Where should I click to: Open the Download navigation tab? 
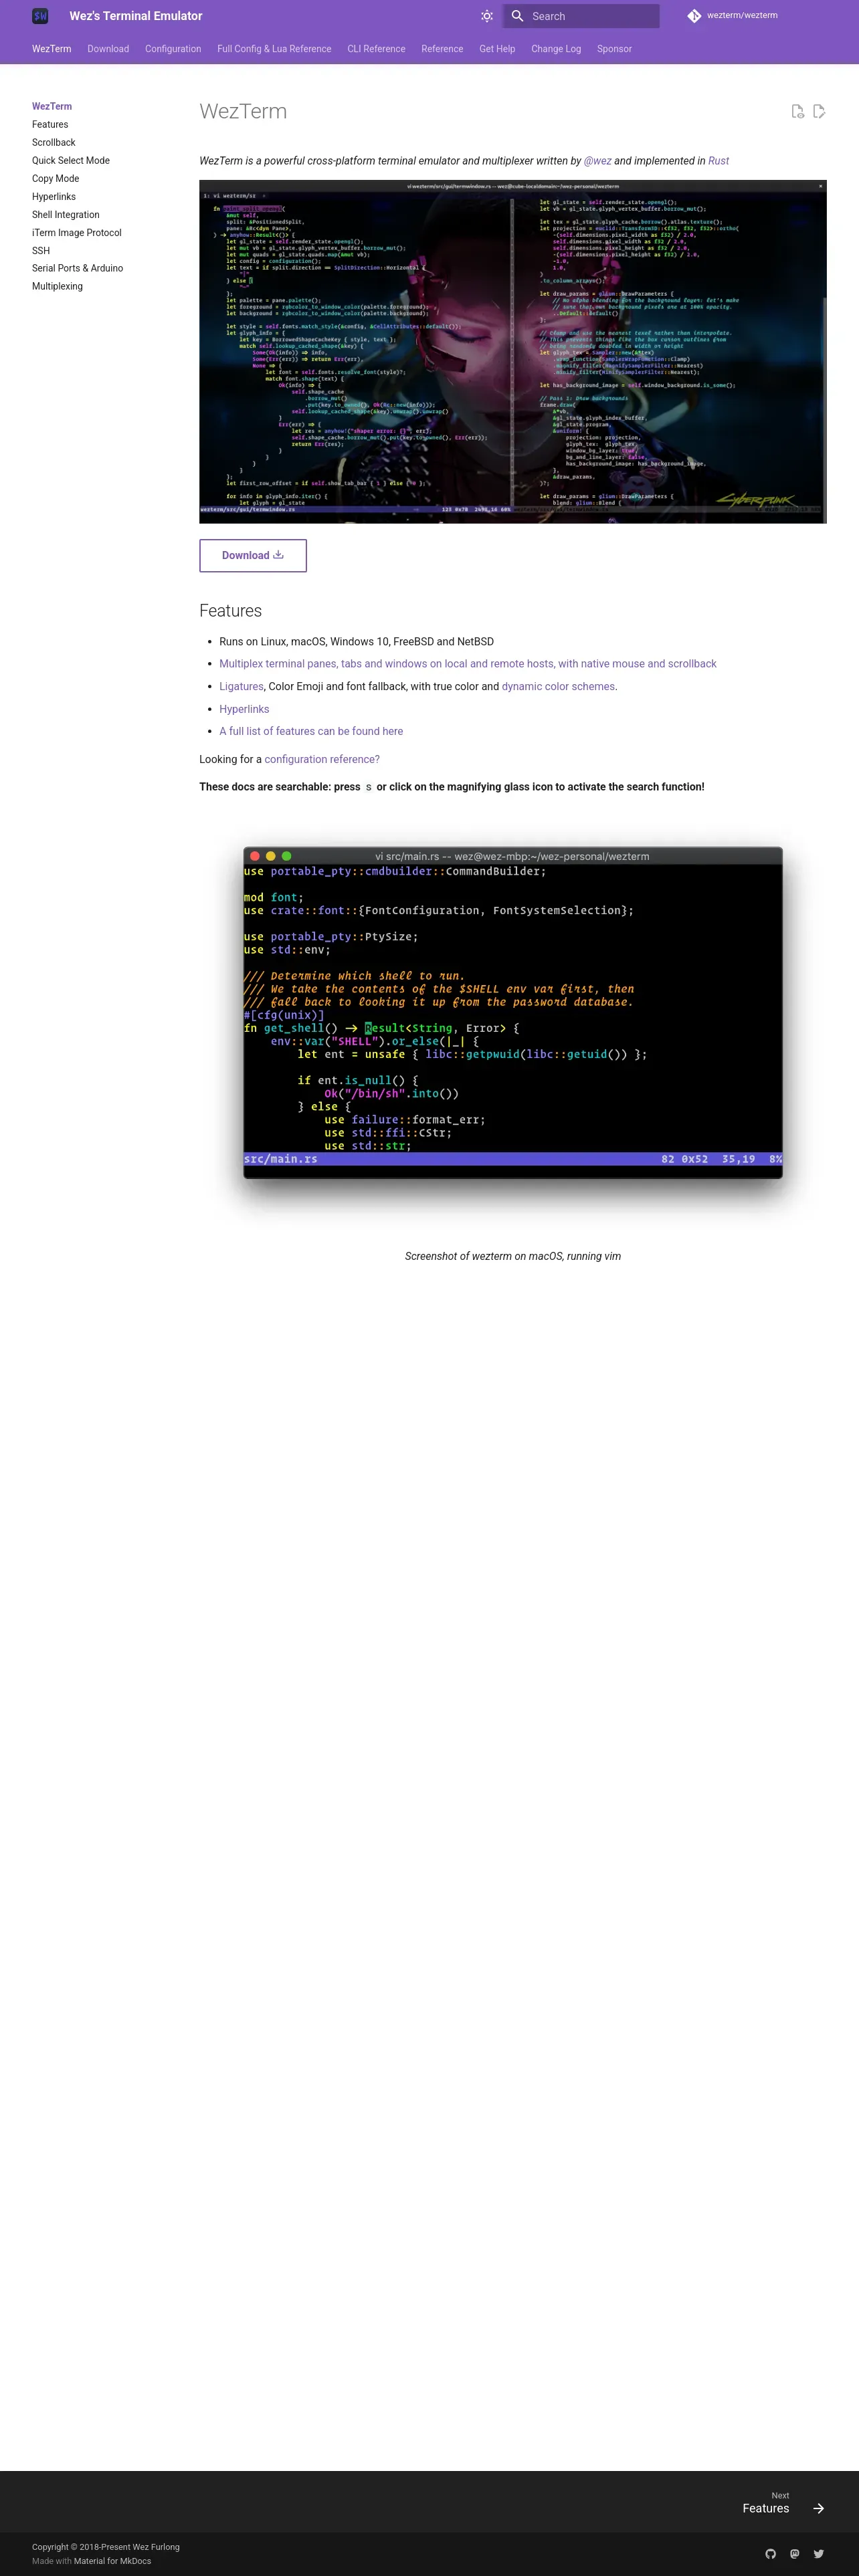[x=108, y=49]
